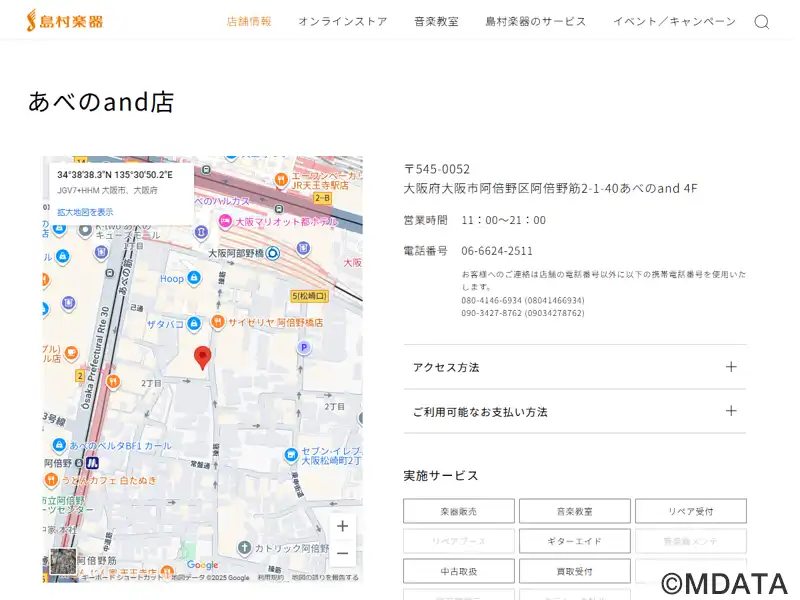Click the 大阪阿部野橋 station icon
800x600 pixels.
(273, 253)
